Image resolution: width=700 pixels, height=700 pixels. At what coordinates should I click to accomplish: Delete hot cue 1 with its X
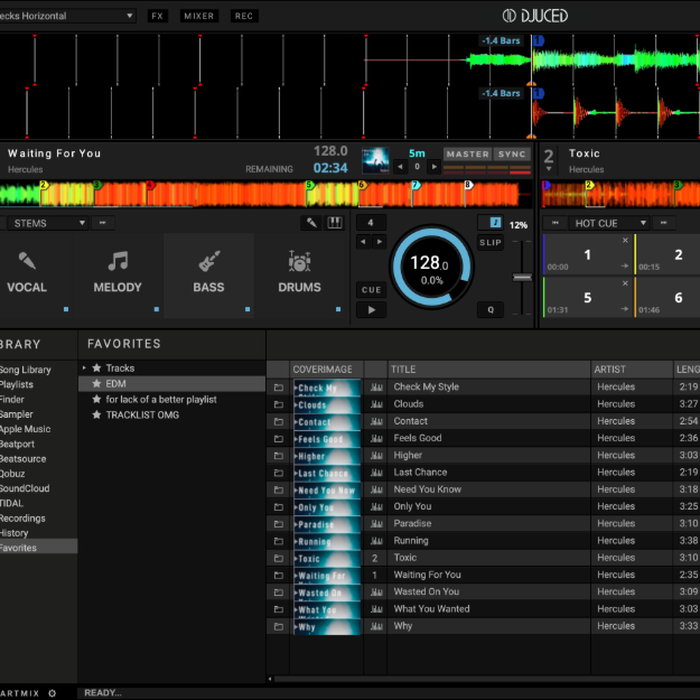(x=625, y=240)
